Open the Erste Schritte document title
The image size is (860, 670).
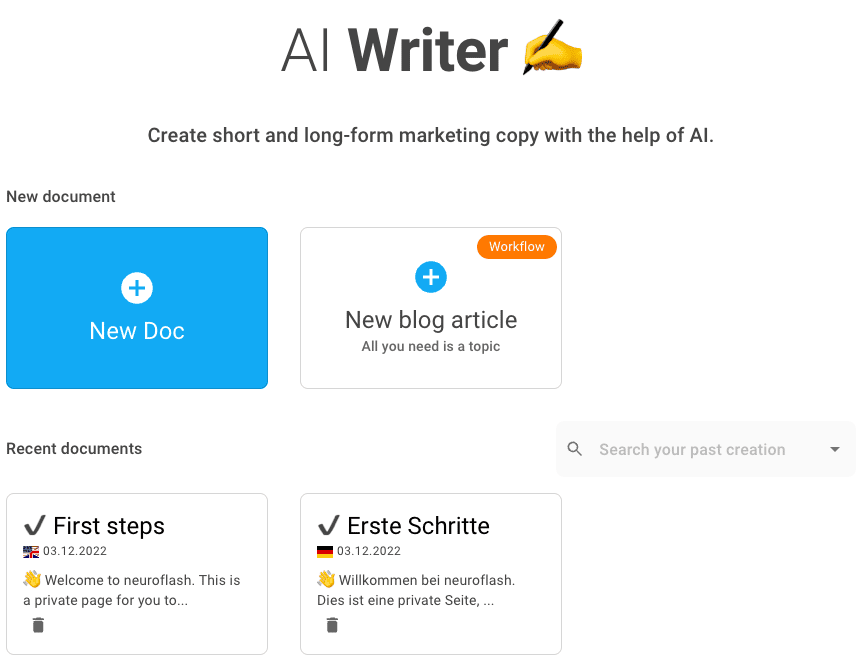point(418,526)
